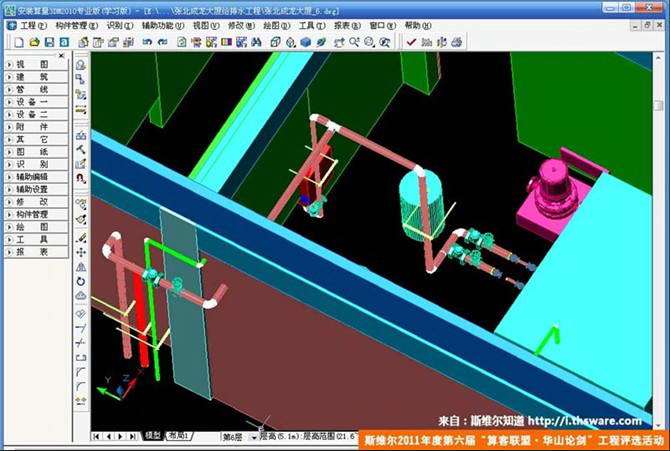Click the zoom extents magnifier icon
This screenshot has width=670, height=451.
point(385,42)
